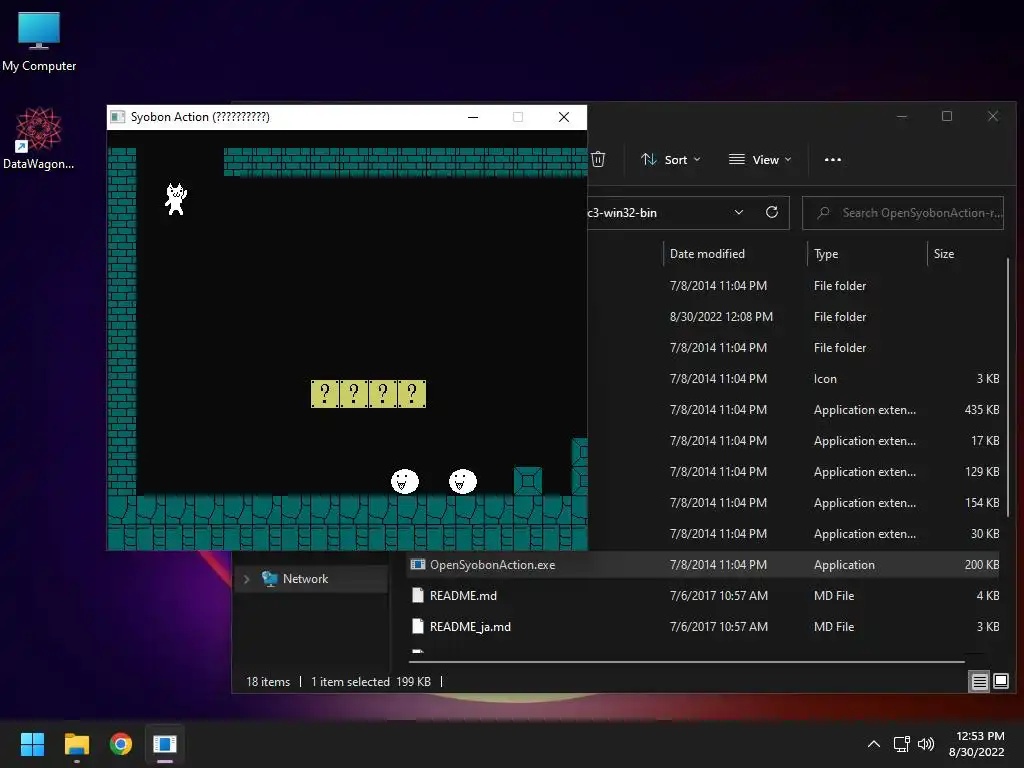Click the white cat character in game
Viewport: 1024px width, 768px height.
tap(175, 199)
